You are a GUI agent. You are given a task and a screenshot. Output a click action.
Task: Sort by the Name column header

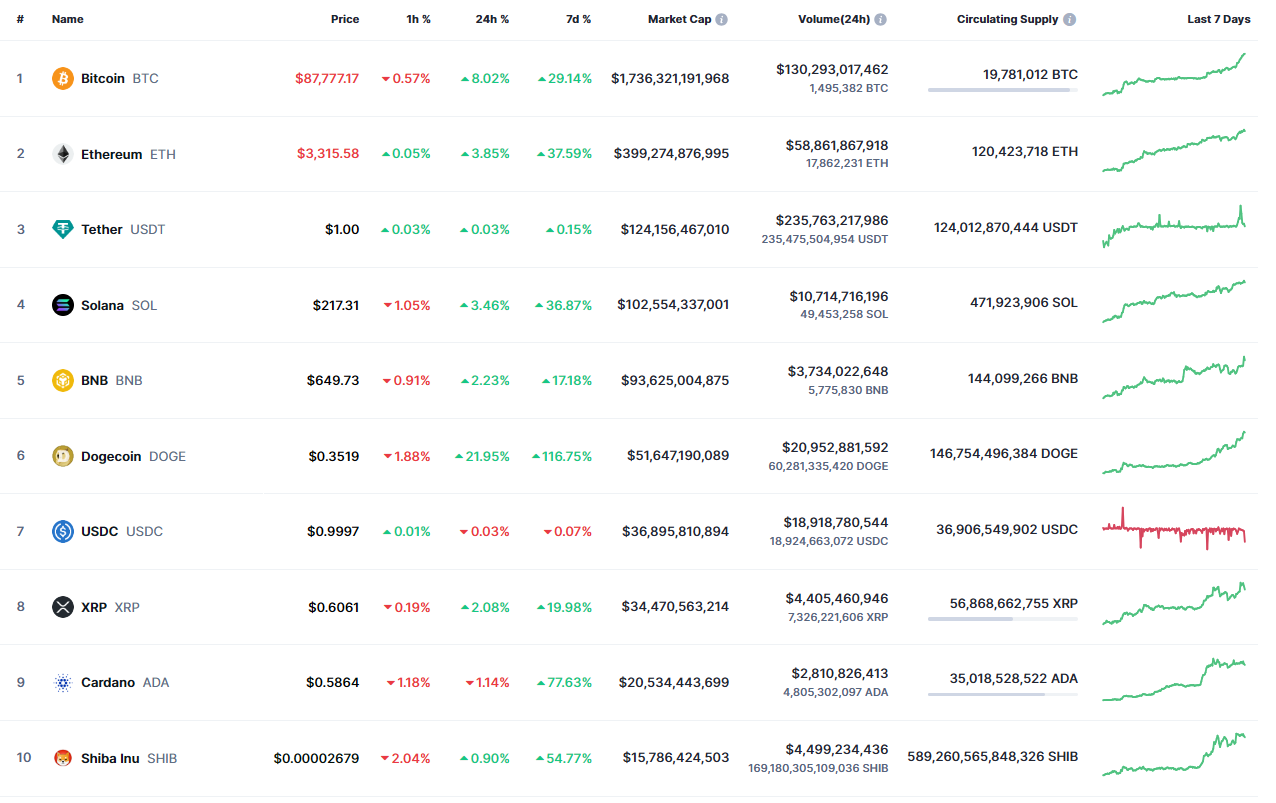(68, 19)
